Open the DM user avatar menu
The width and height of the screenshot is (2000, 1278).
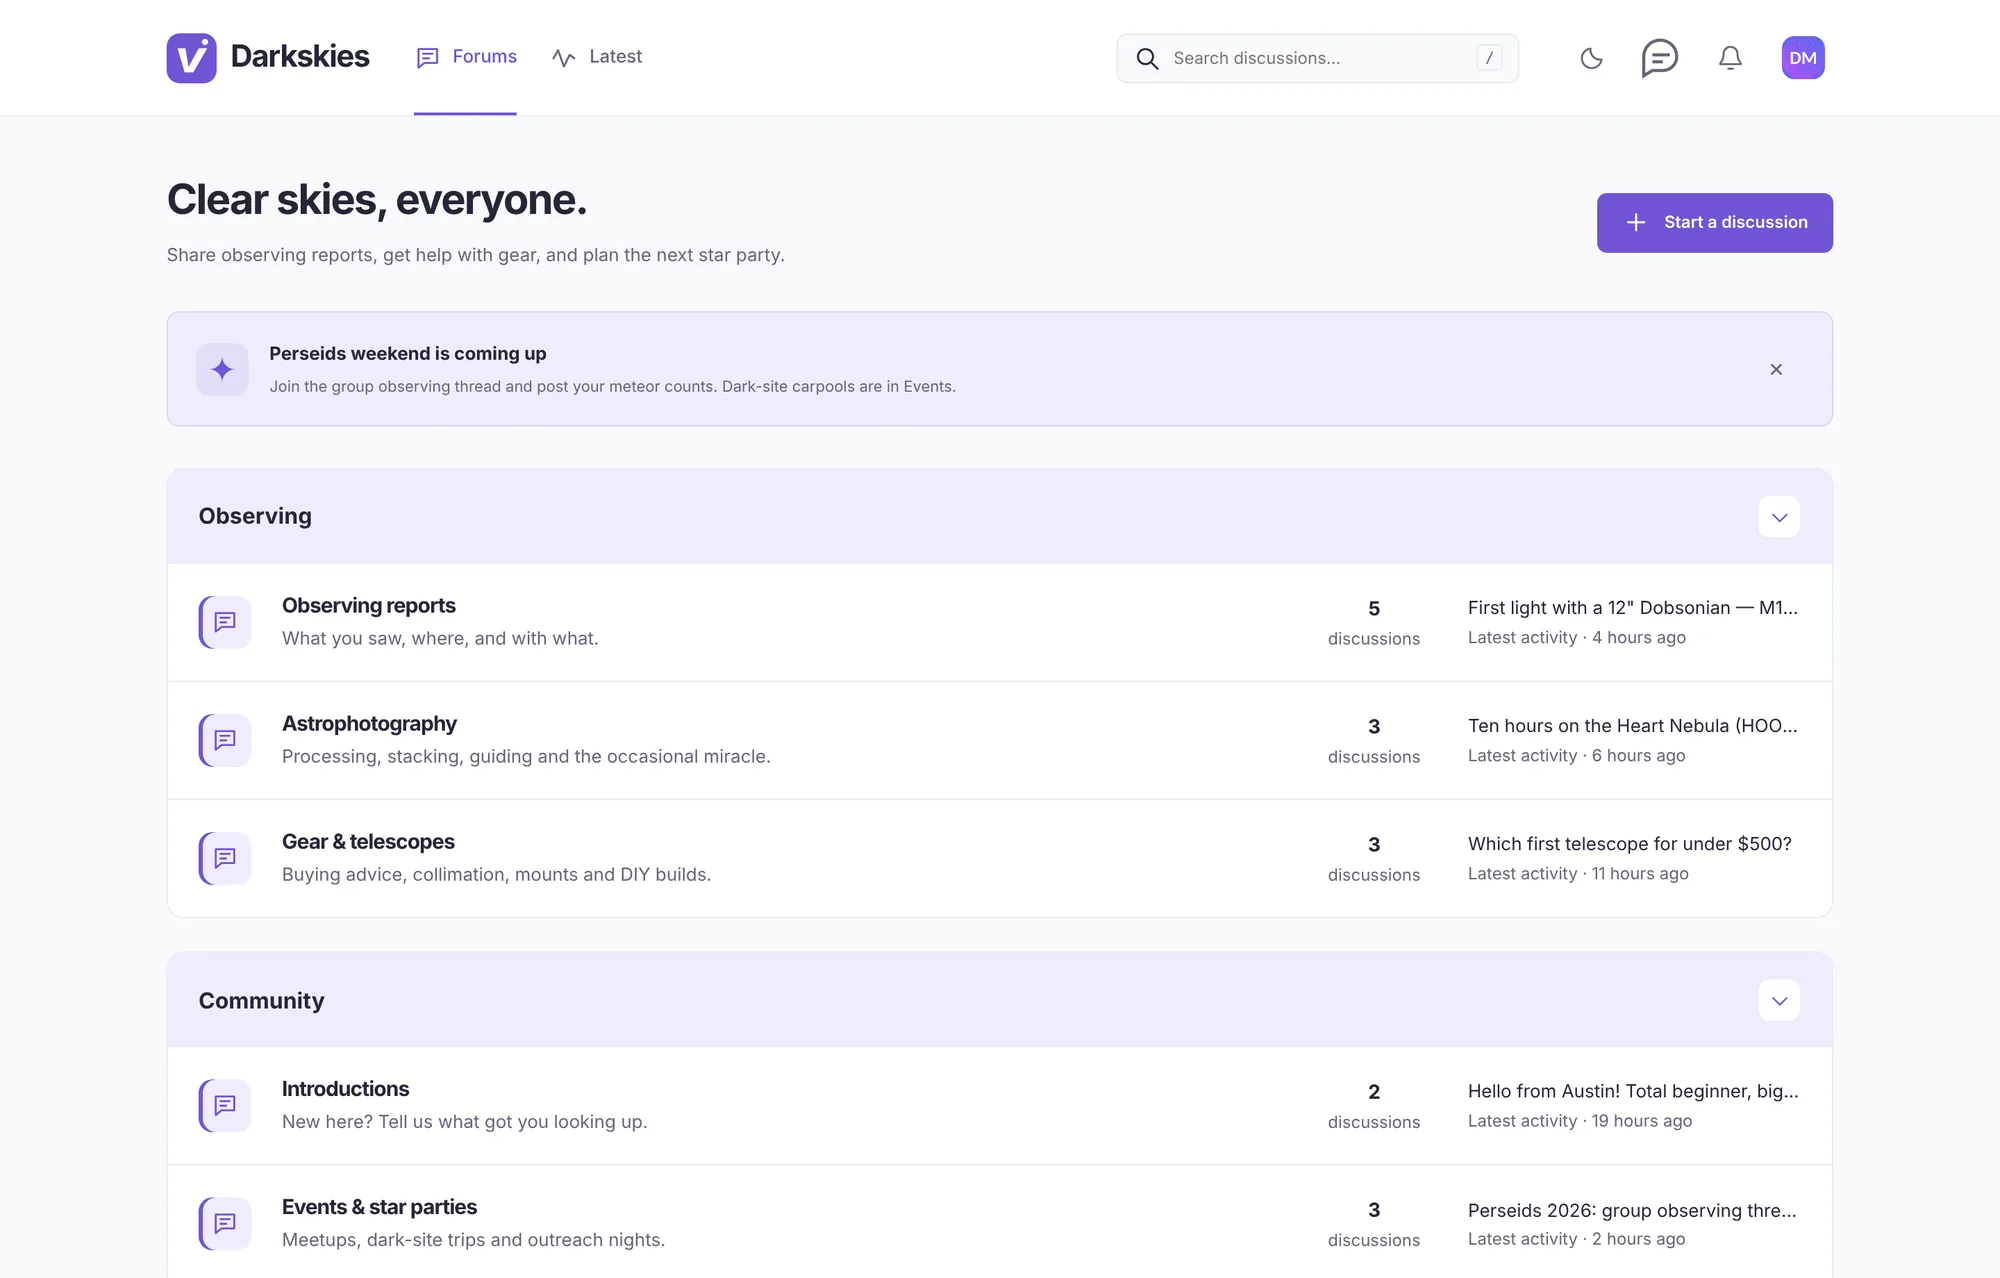pos(1803,58)
